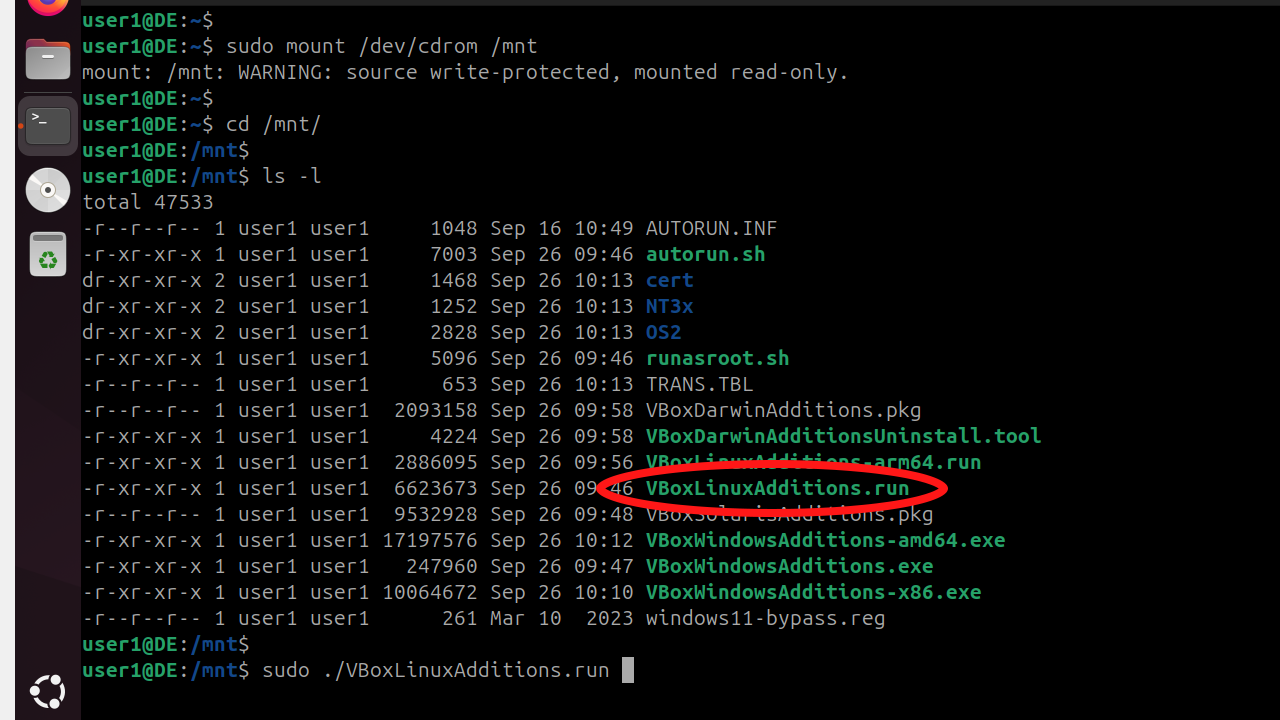Click the file size 2886095

[x=435, y=462]
